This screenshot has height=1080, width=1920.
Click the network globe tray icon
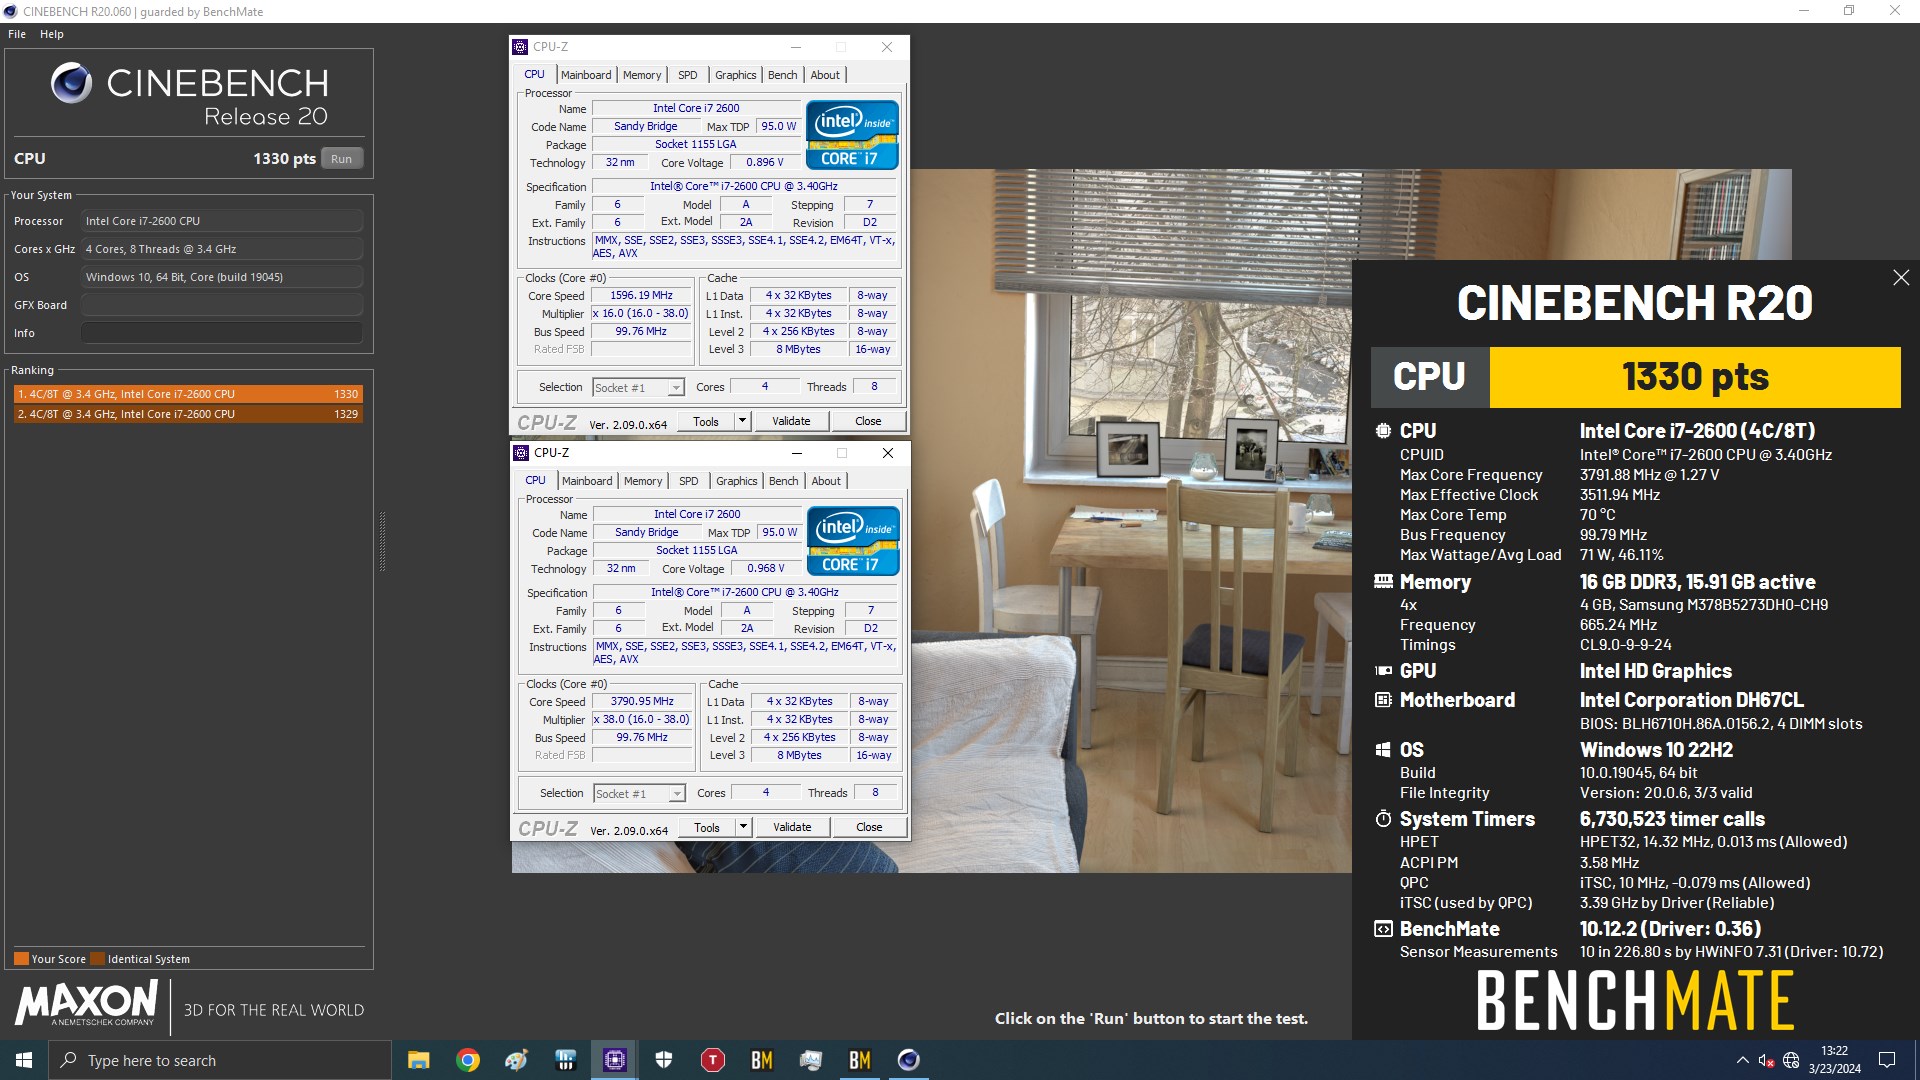pos(1791,1060)
